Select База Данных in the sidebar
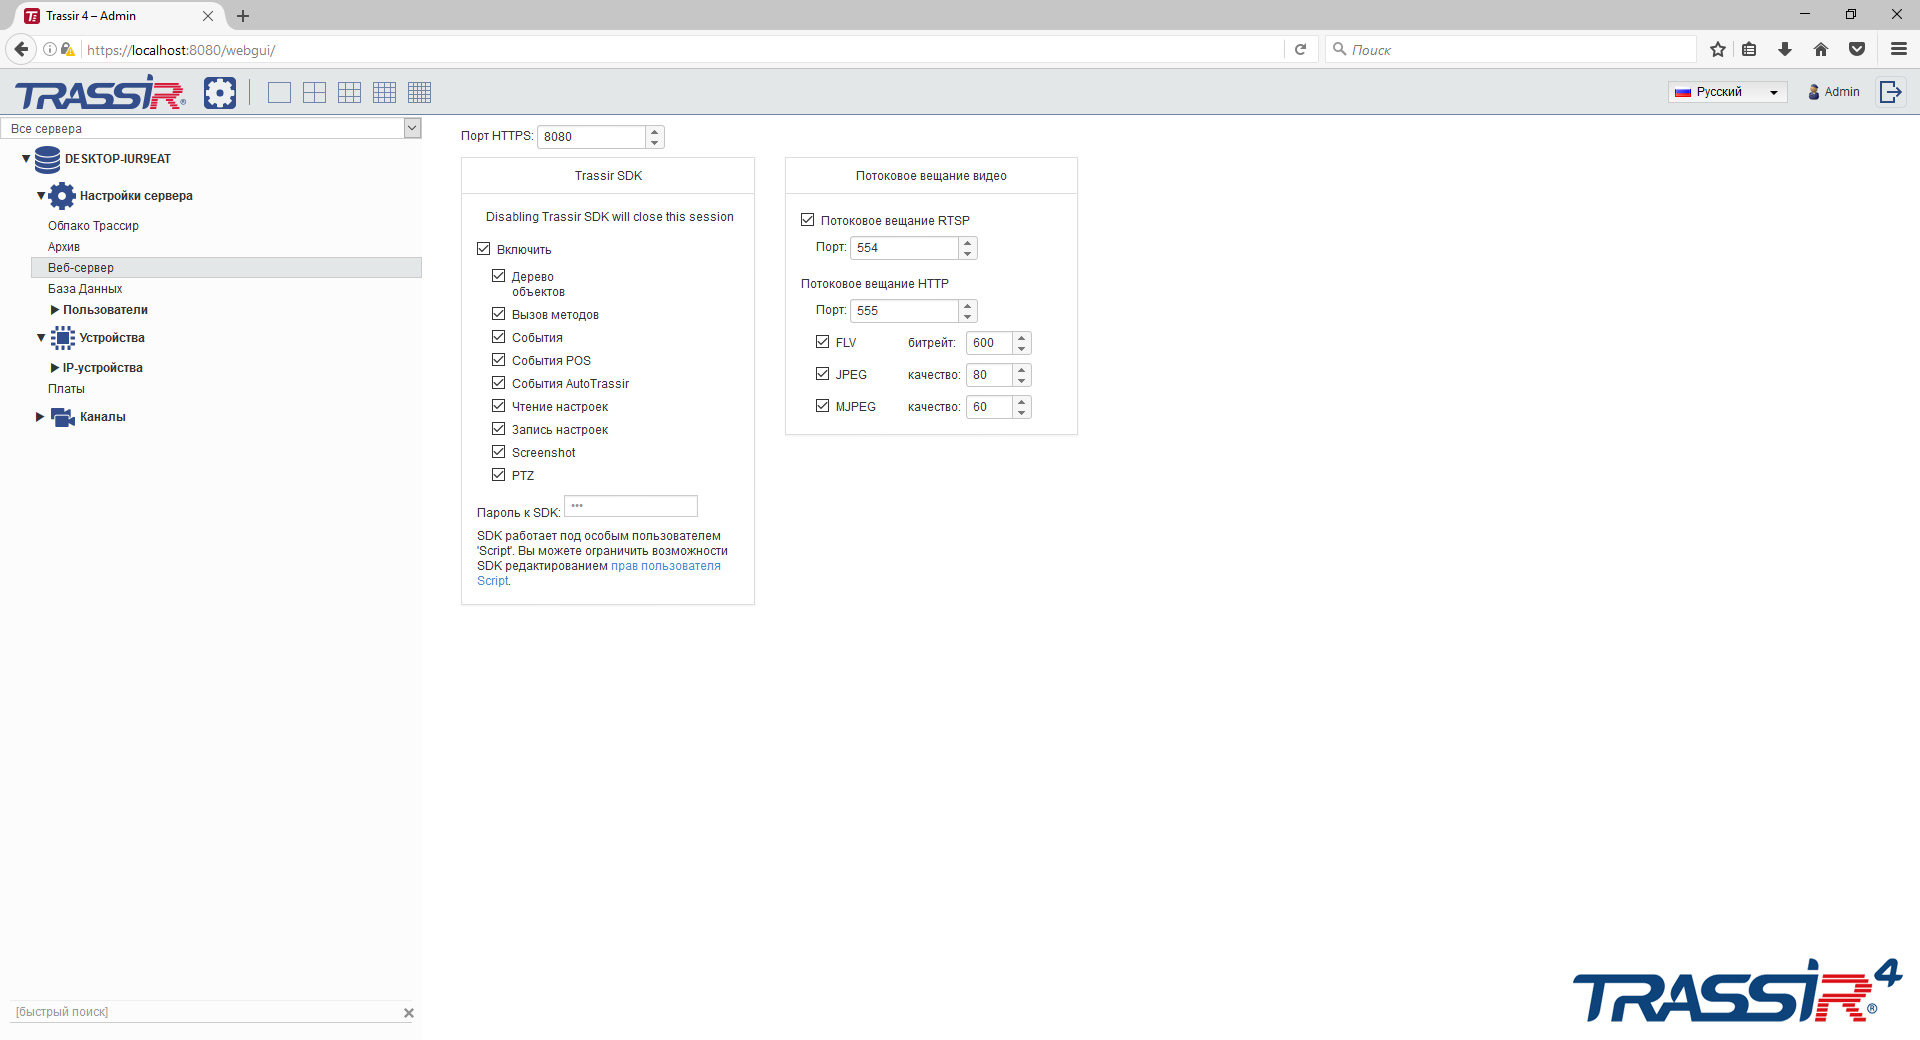Screen dimensions: 1920x1040 tap(86, 288)
